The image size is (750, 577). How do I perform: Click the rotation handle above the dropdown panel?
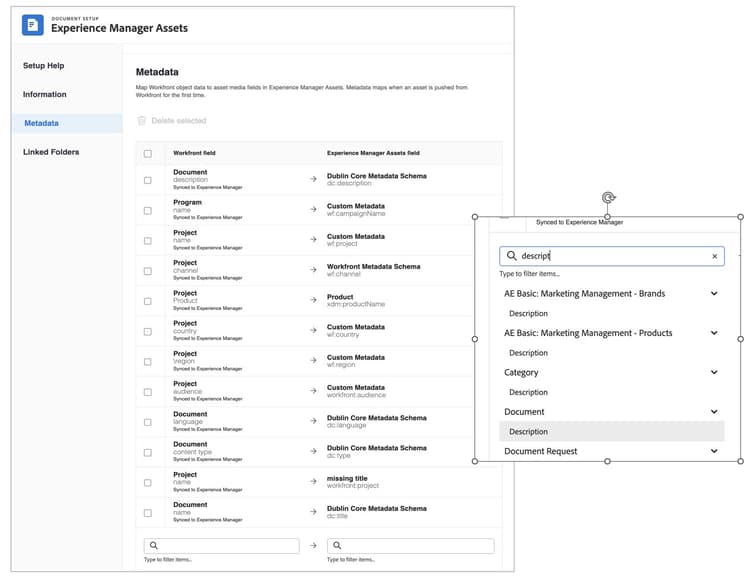[x=608, y=198]
